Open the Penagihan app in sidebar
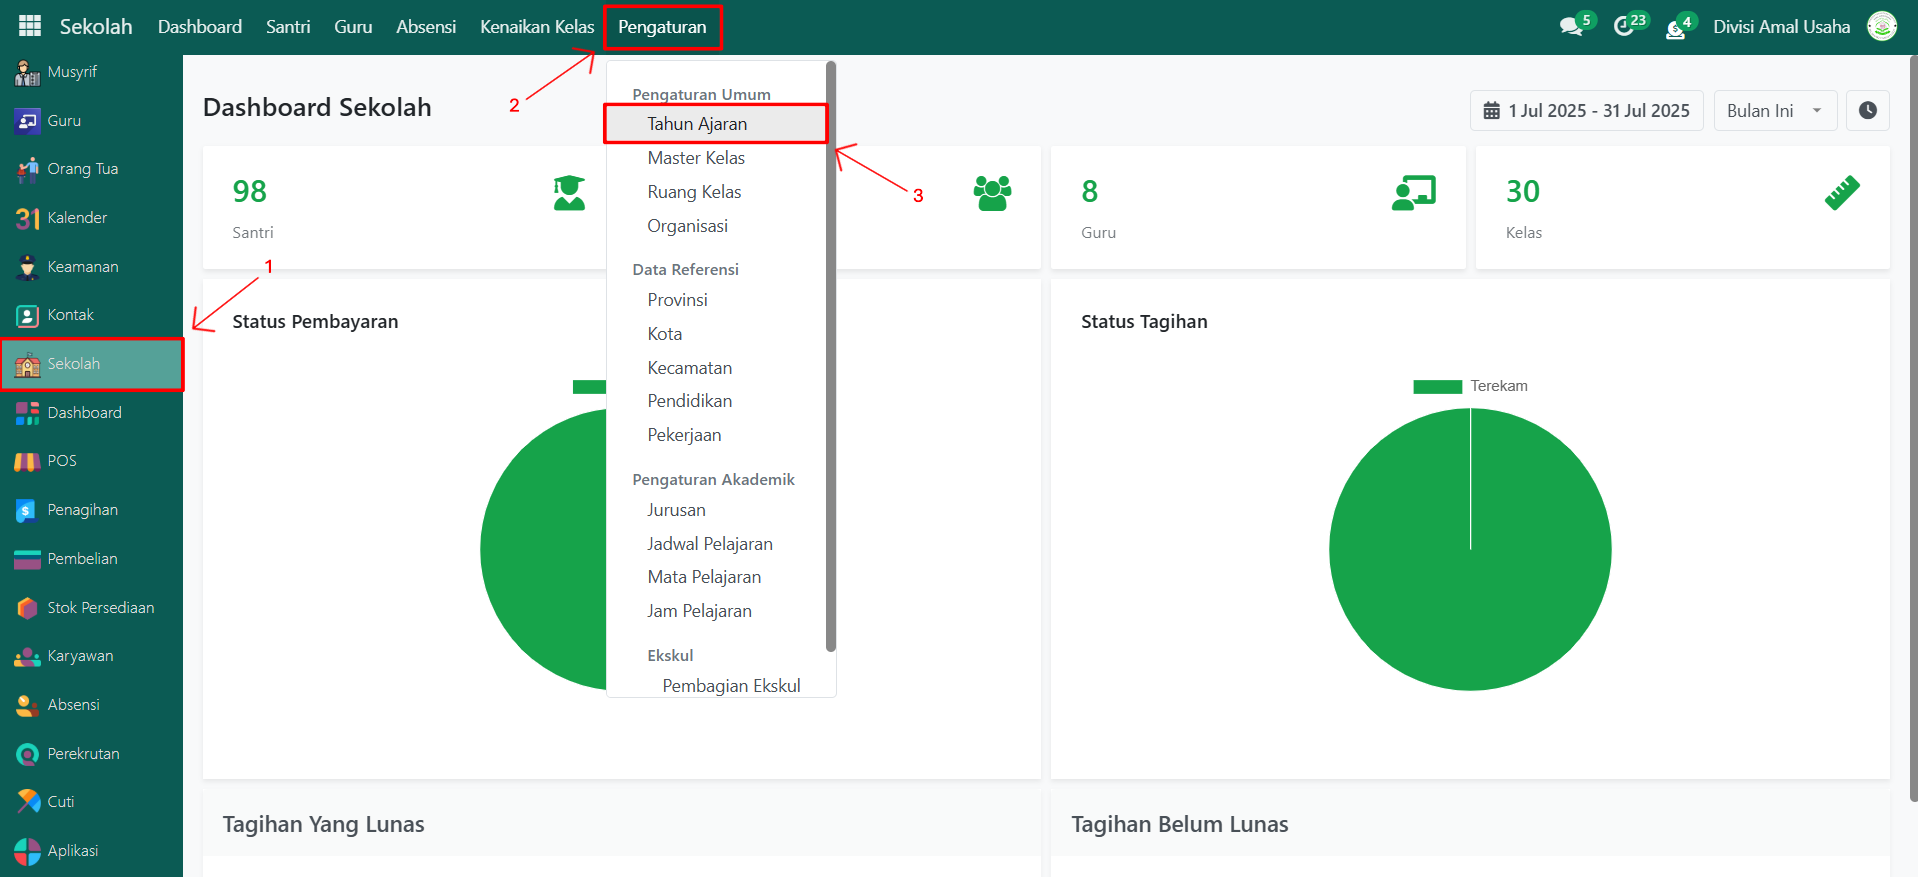This screenshot has width=1918, height=877. [82, 510]
